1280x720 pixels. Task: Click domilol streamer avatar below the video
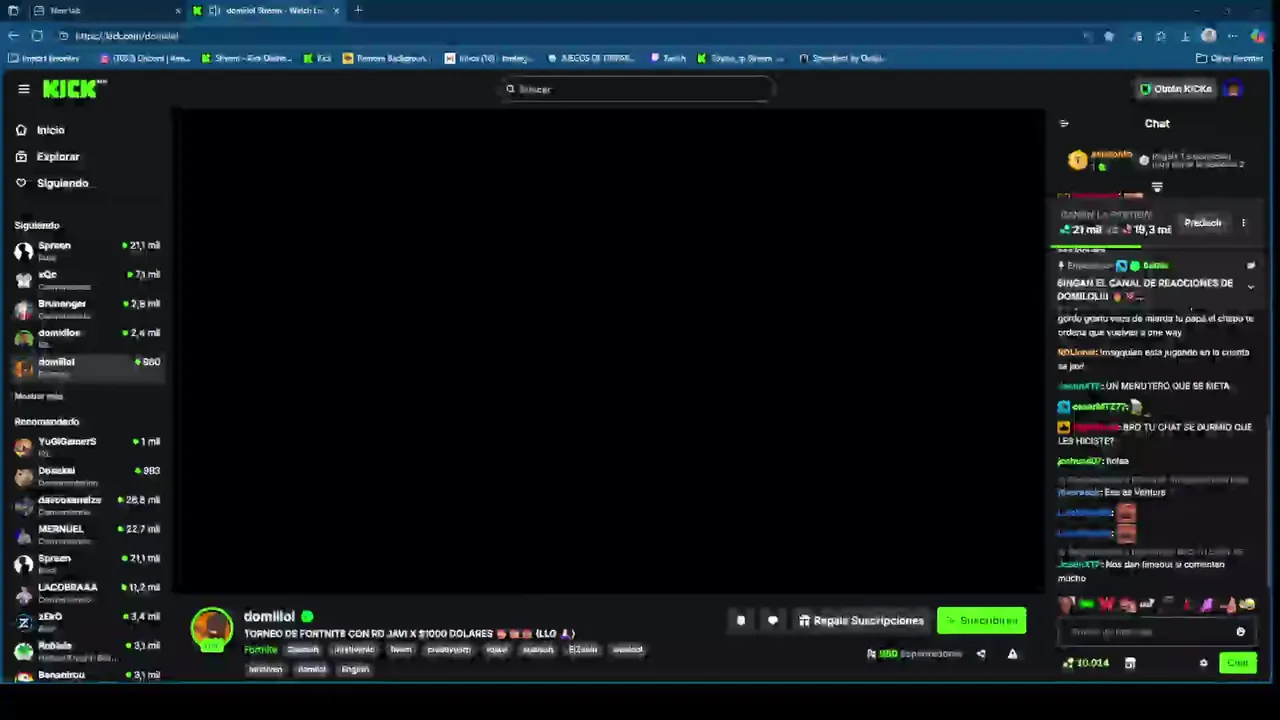(211, 629)
